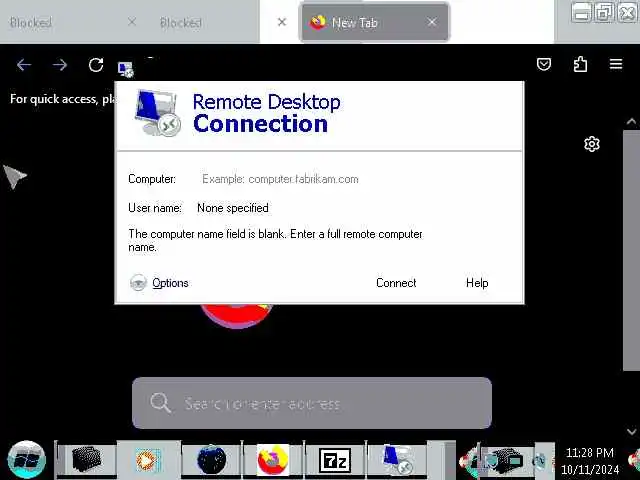Viewport: 640px width, 480px height.
Task: Minimize the Firefox window
Action: pyautogui.click(x=581, y=12)
